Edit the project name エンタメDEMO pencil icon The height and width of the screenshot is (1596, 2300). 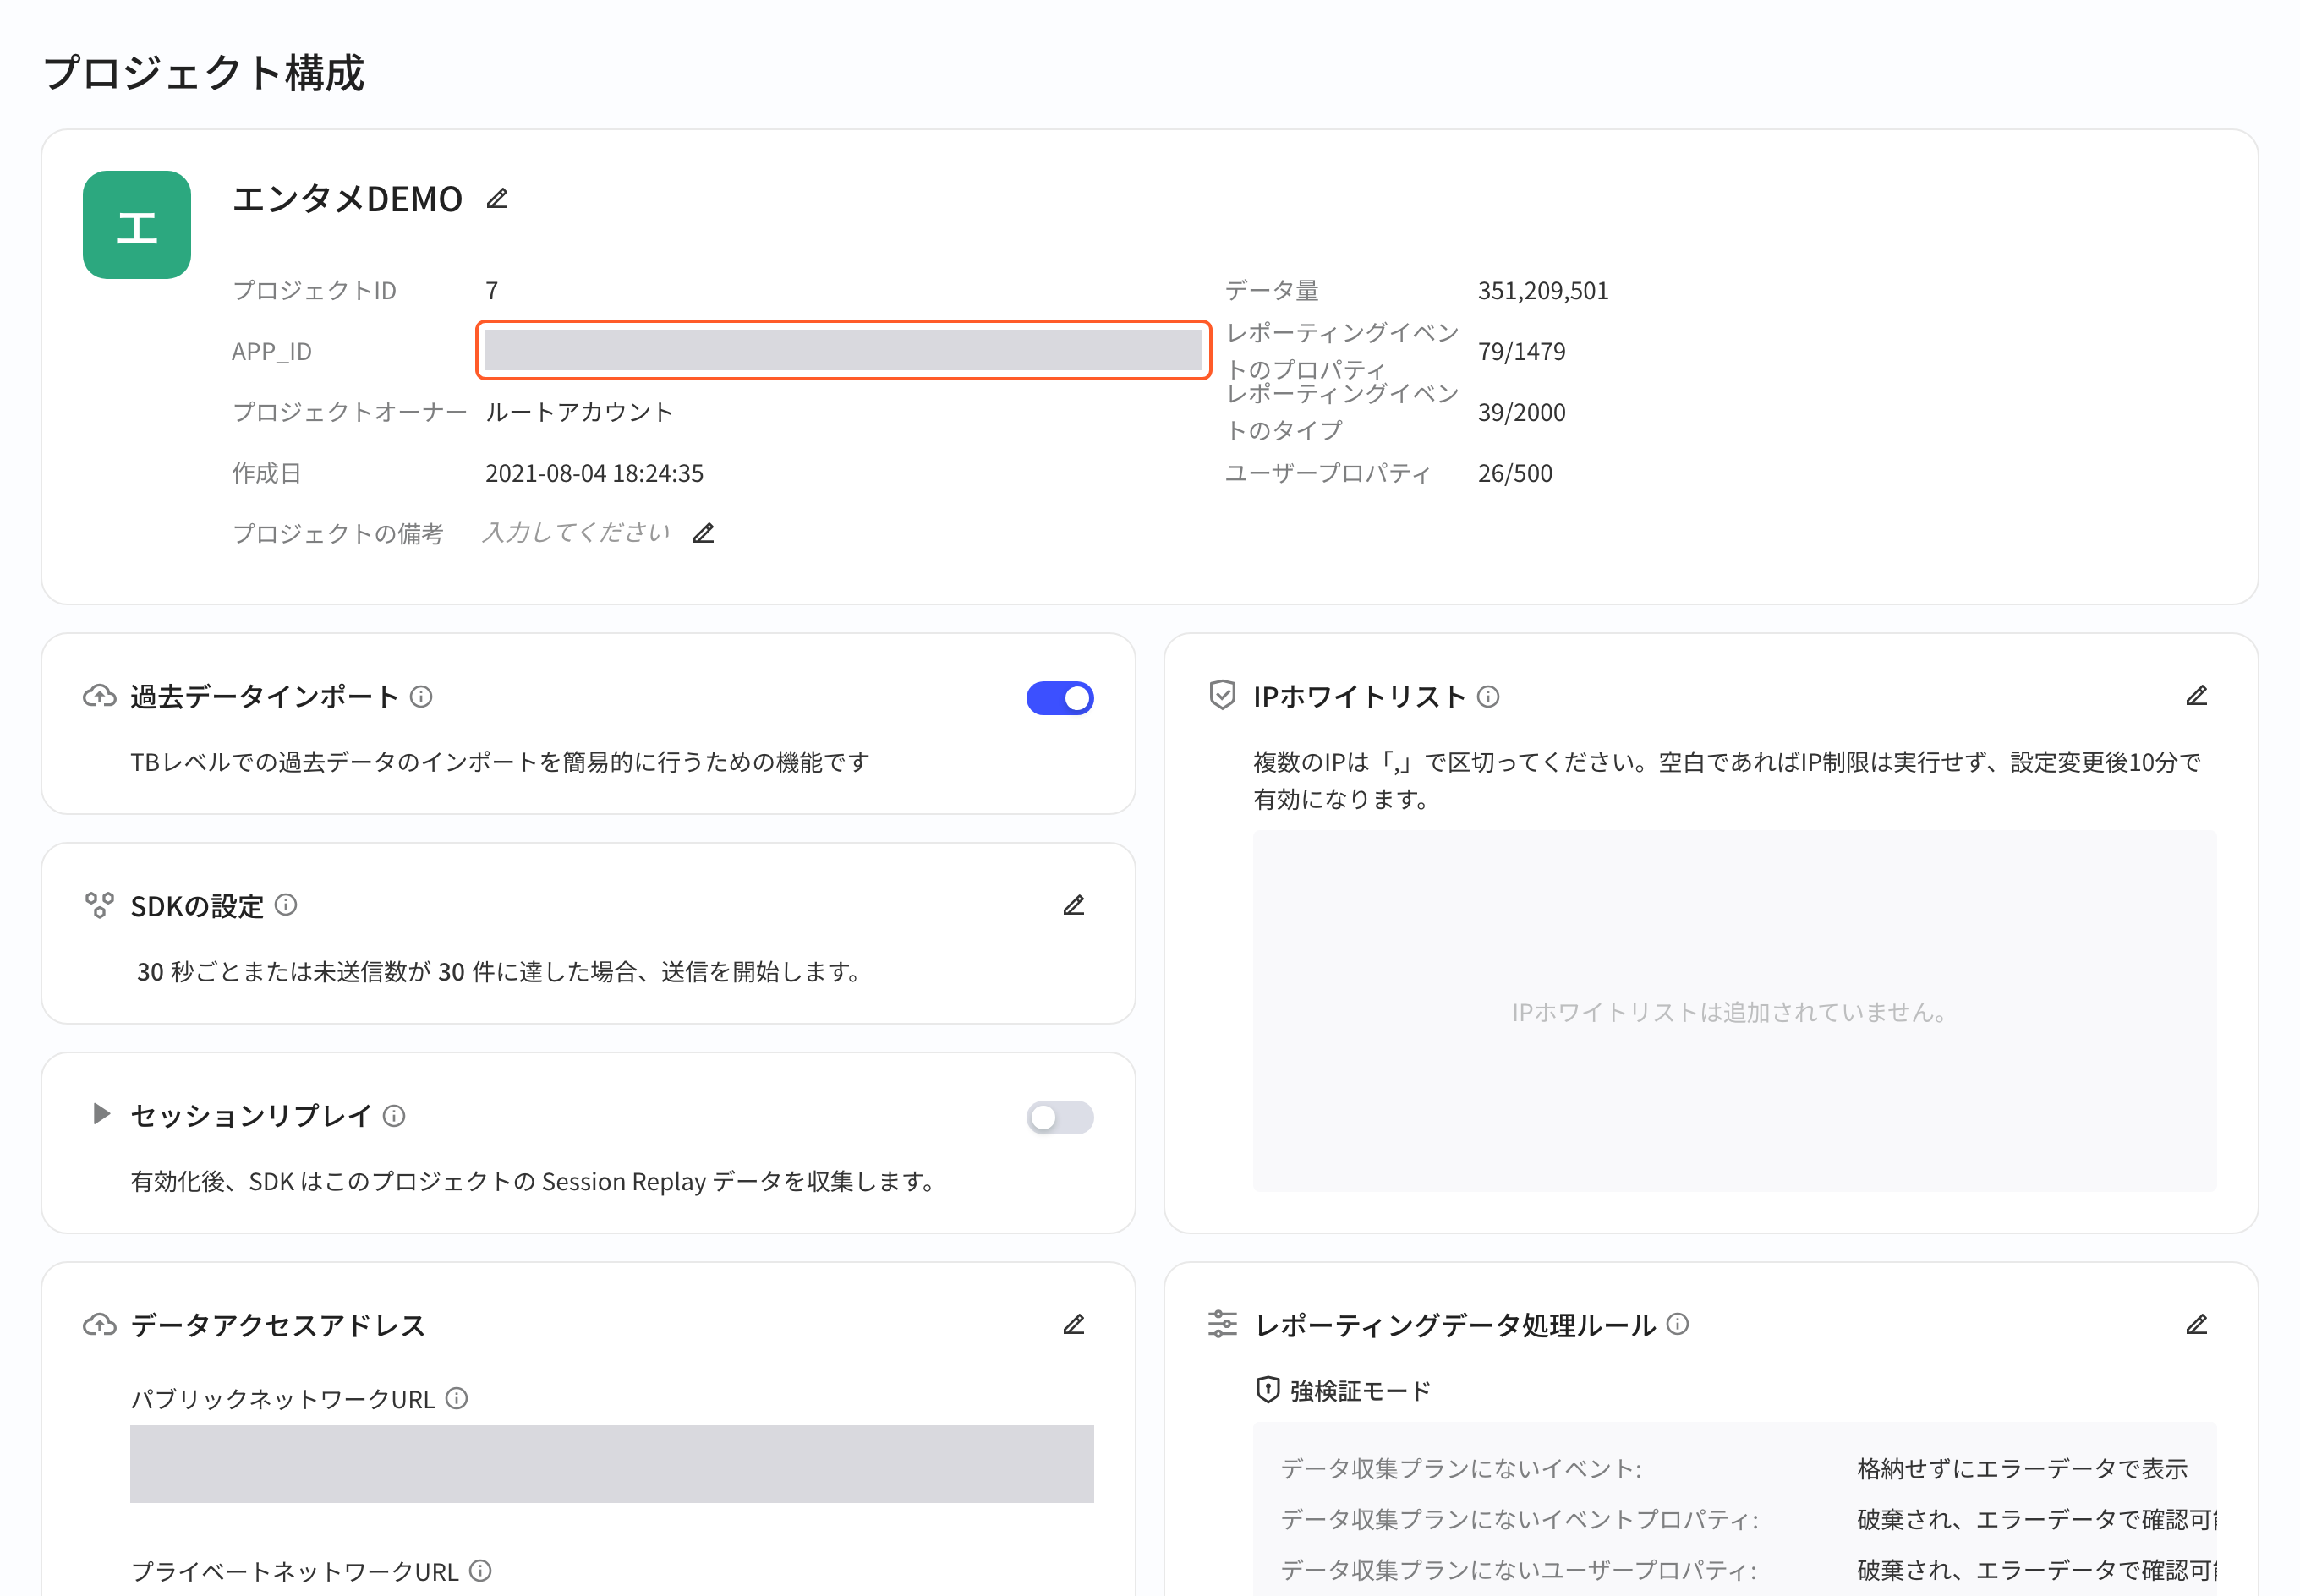pyautogui.click(x=497, y=199)
